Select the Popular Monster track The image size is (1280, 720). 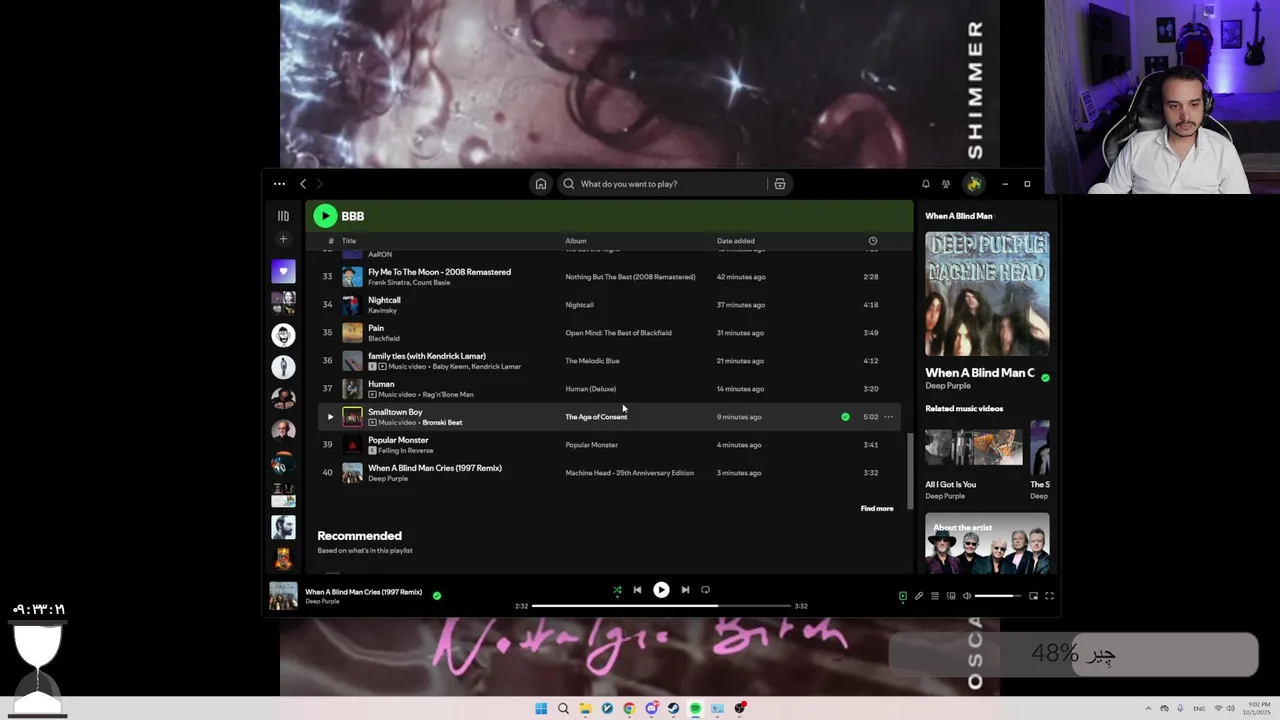(x=398, y=440)
